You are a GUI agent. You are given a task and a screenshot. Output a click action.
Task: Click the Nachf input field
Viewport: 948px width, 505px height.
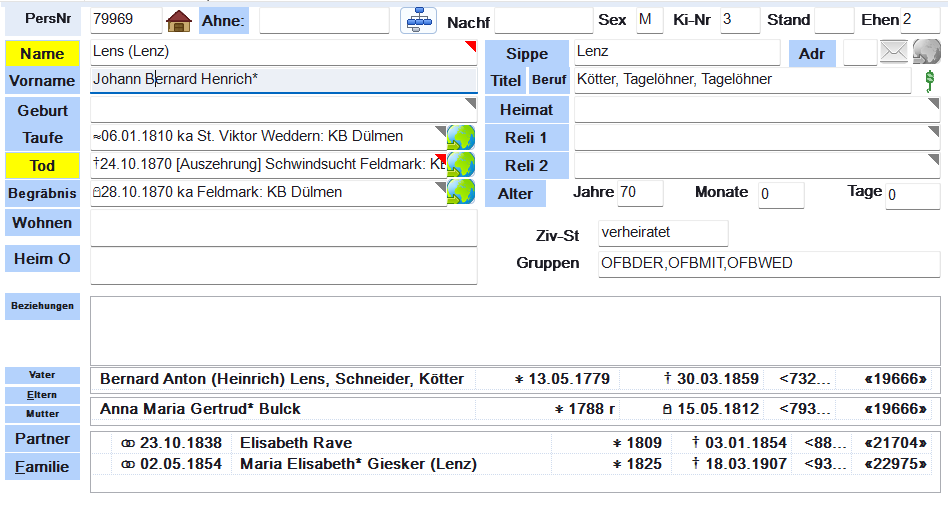click(544, 21)
